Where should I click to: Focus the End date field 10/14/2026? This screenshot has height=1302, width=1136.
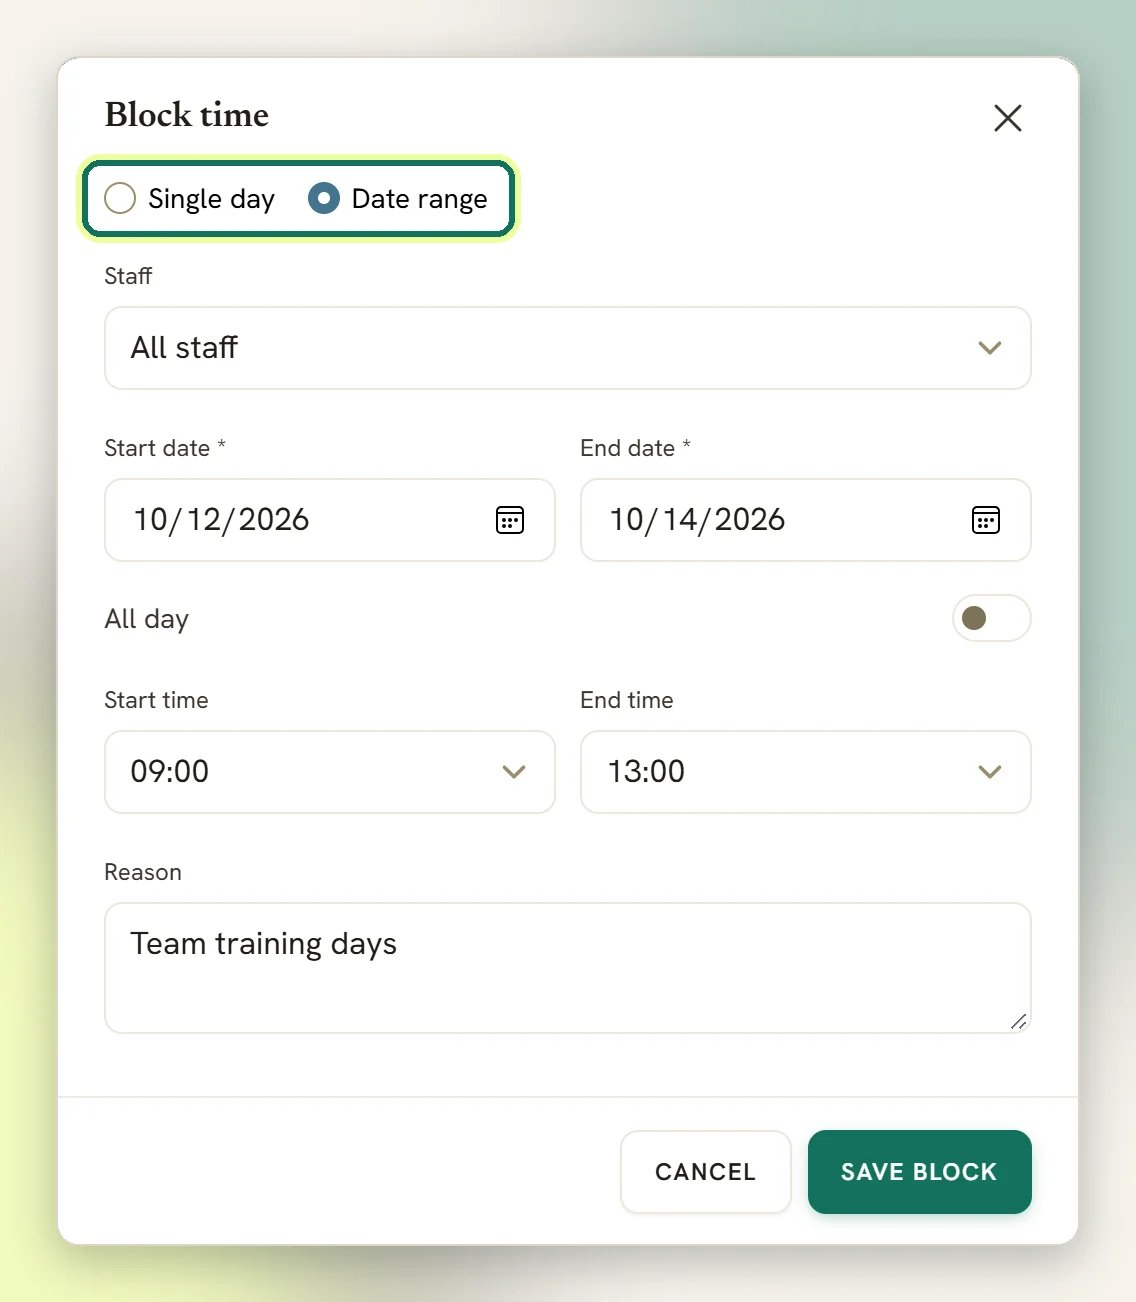[805, 520]
